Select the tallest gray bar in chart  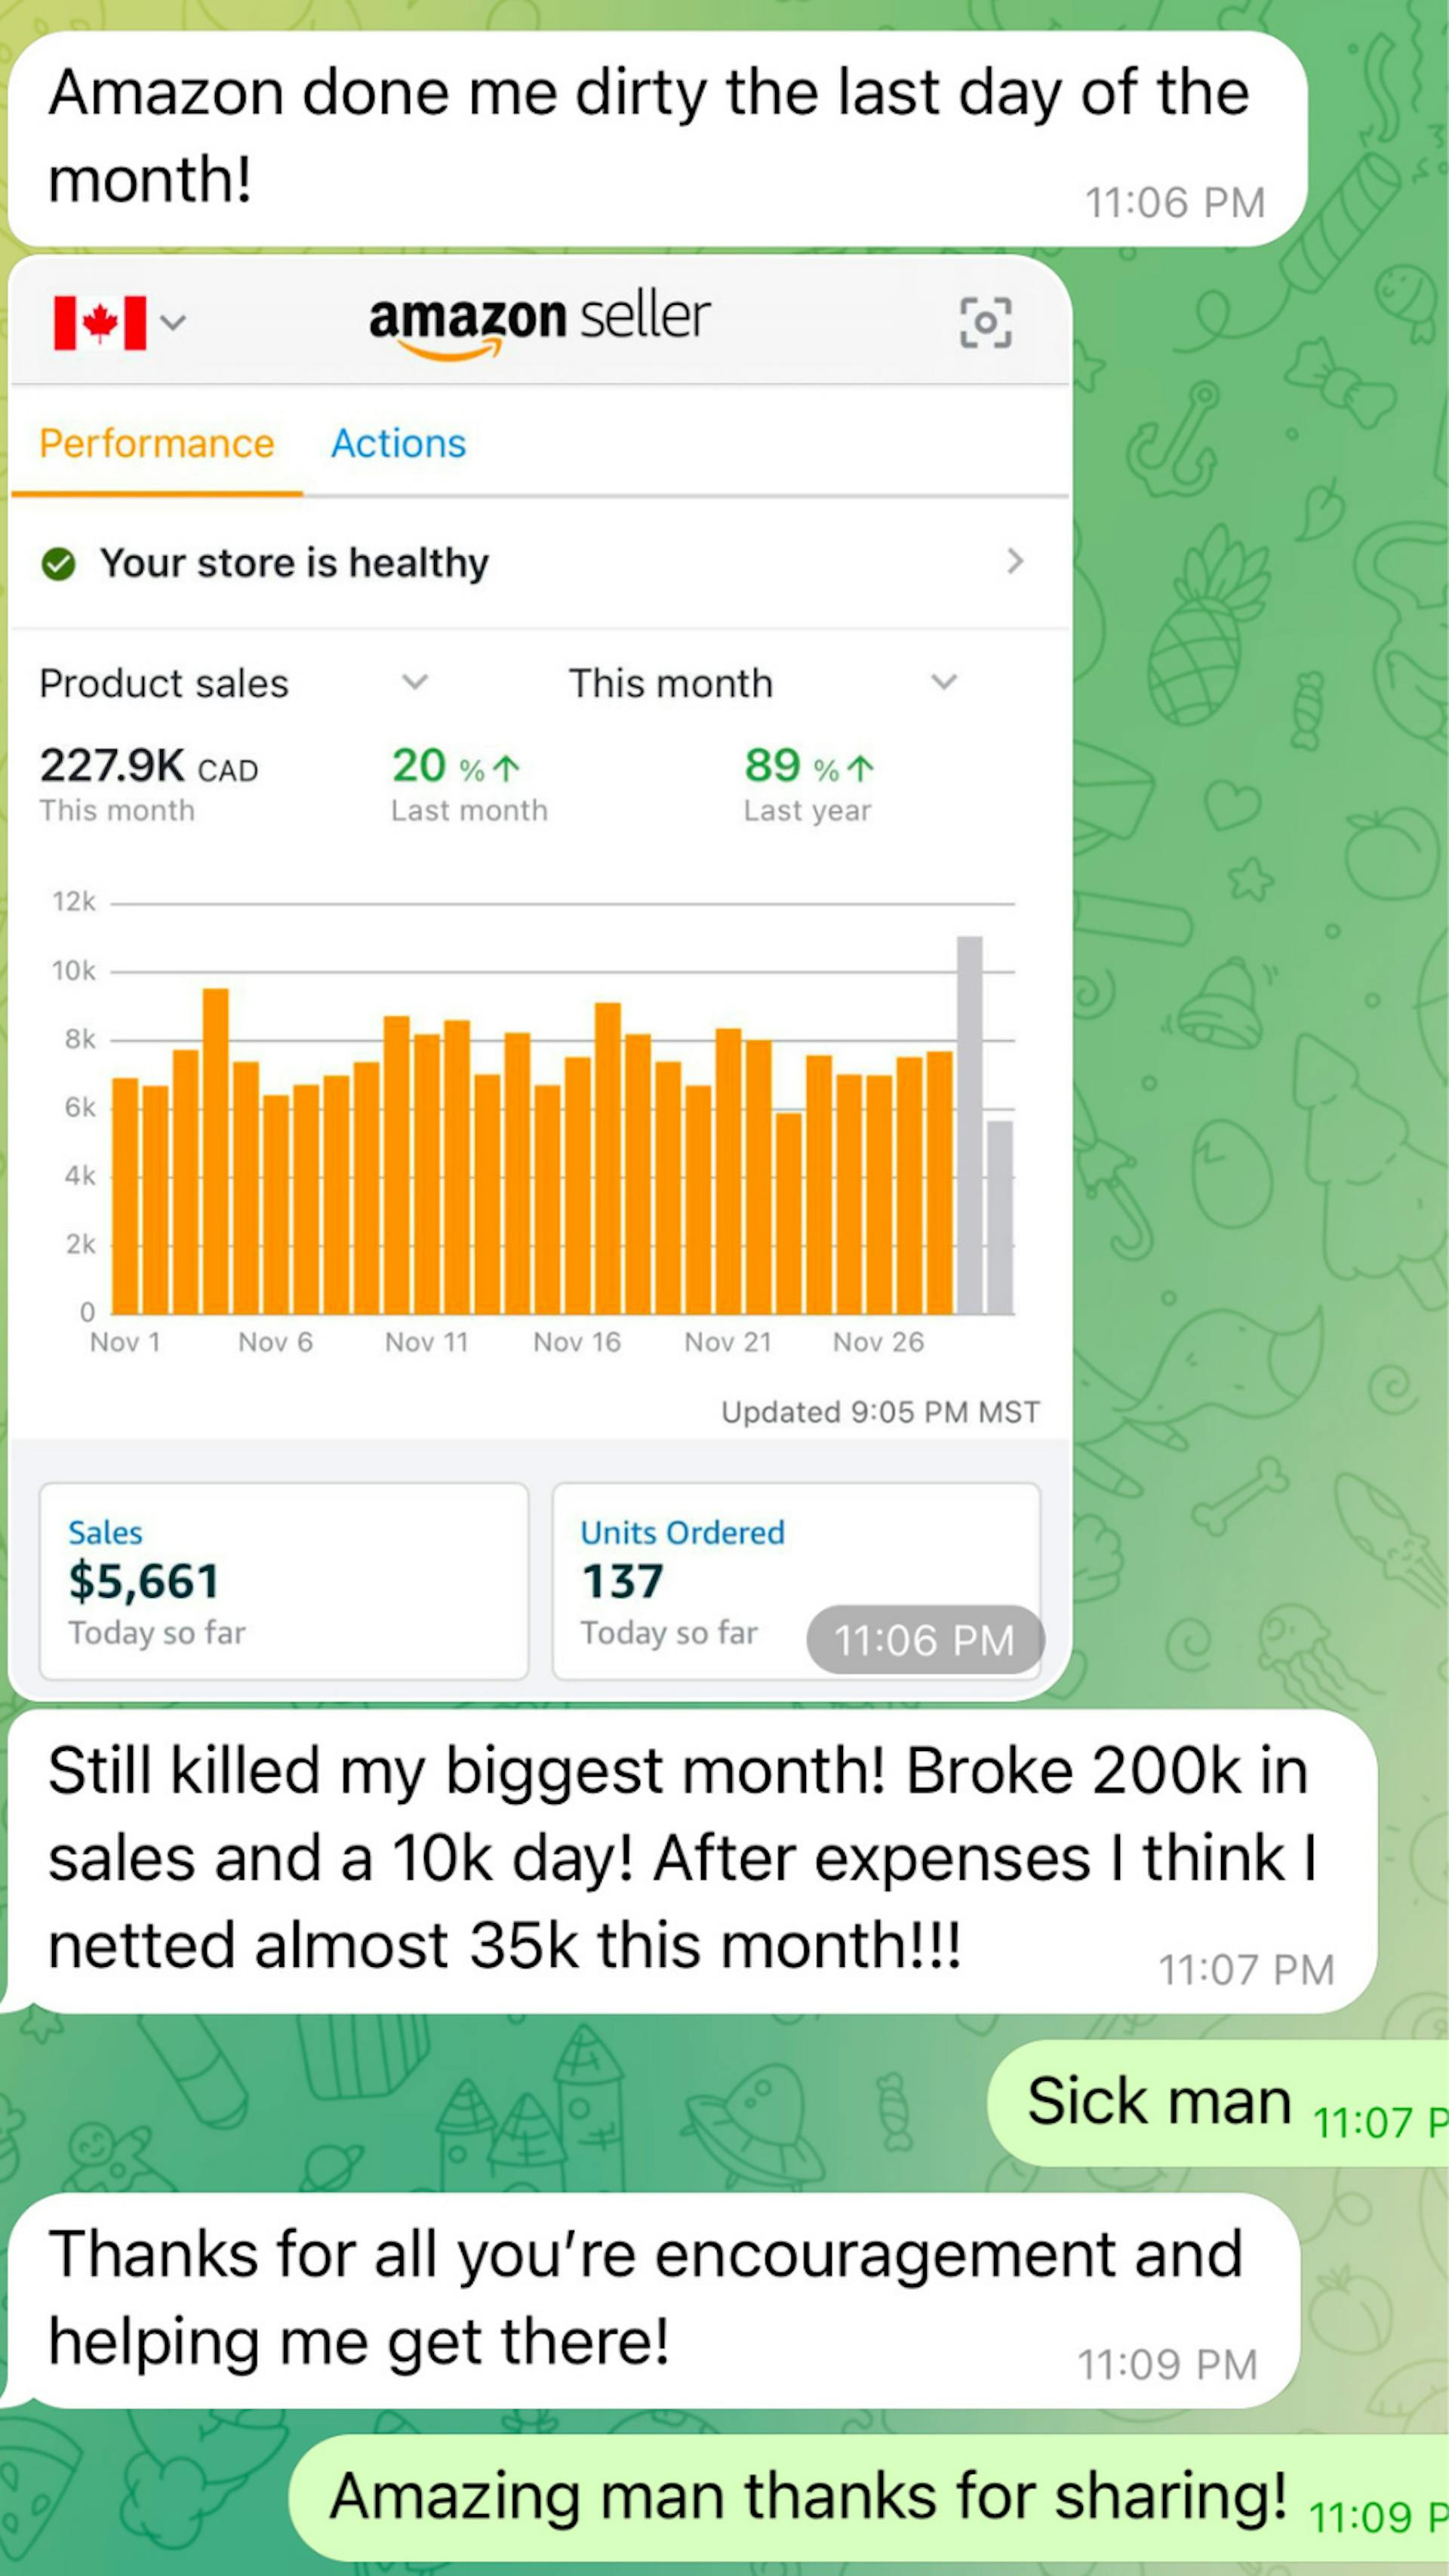pyautogui.click(x=969, y=1125)
